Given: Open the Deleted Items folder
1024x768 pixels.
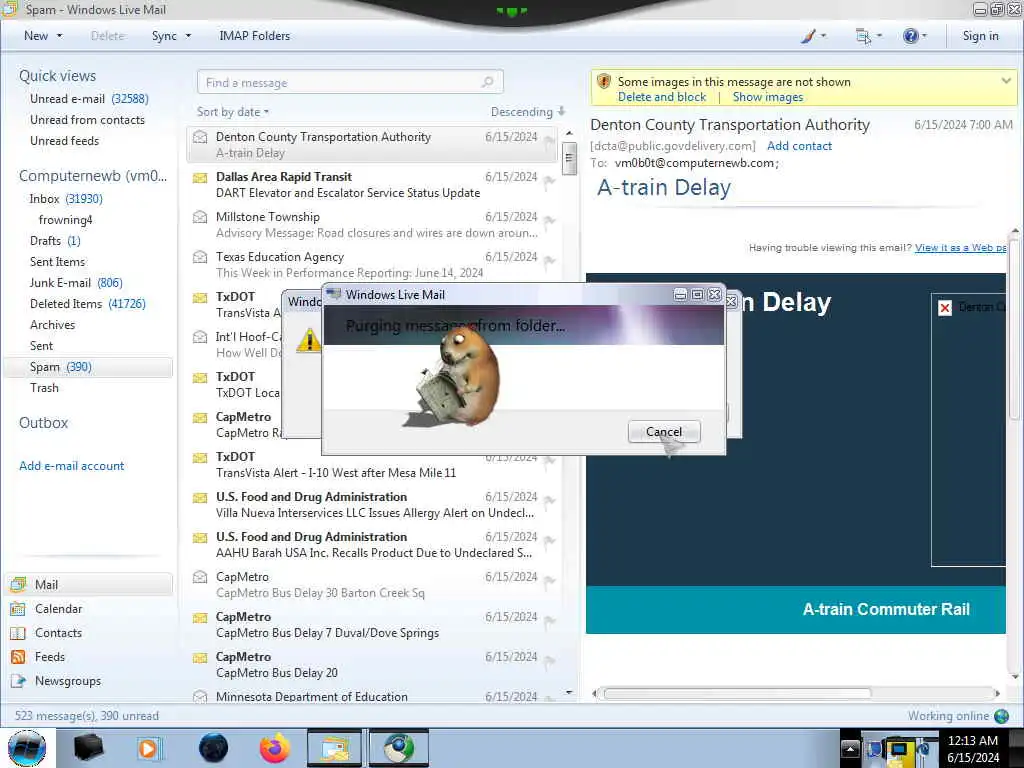Looking at the screenshot, I should coord(88,304).
